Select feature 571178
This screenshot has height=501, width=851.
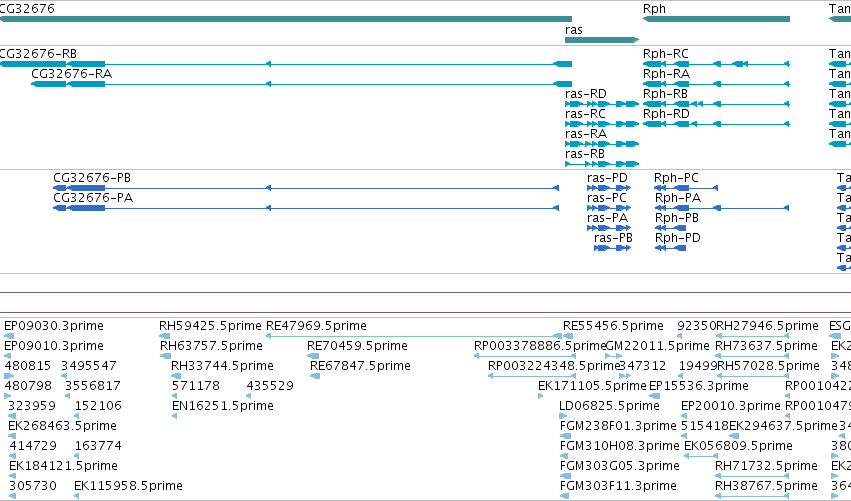pos(196,386)
